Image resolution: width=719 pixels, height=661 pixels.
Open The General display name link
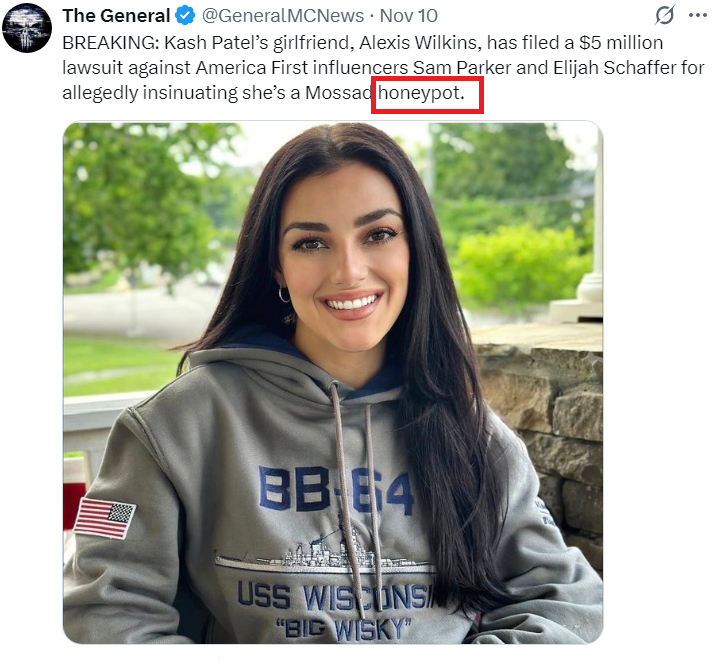[116, 16]
